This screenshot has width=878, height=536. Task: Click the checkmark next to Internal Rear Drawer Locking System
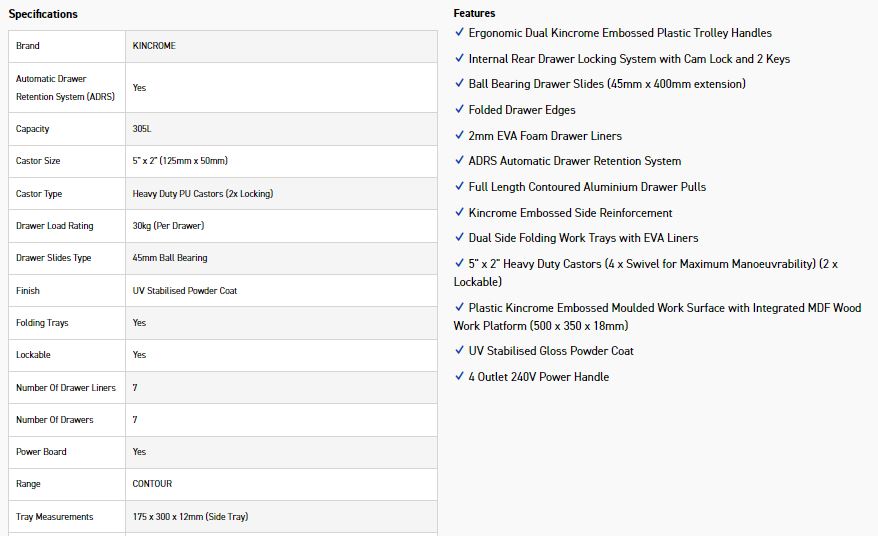point(459,58)
